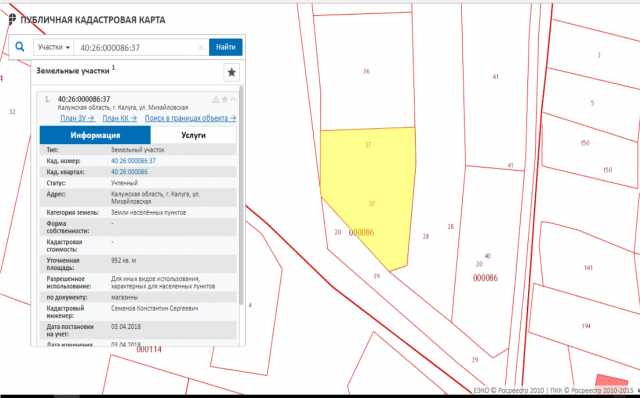Clear the search field with the X
Screen dimensions: 640x398
201,48
